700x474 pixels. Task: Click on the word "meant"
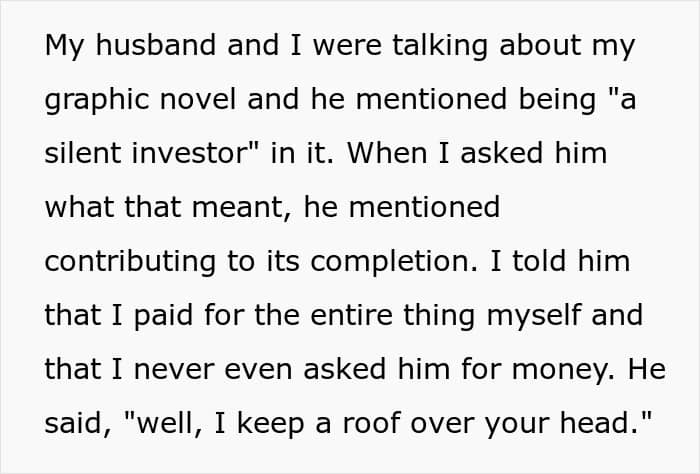238,207
